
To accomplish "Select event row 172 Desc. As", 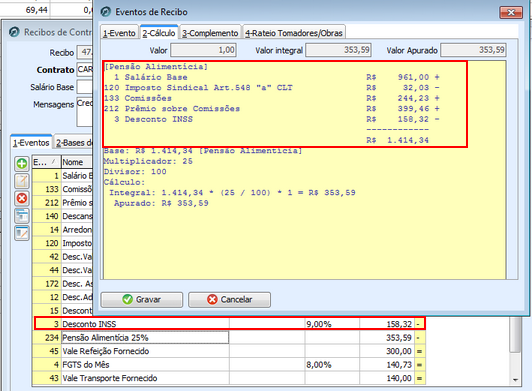I will coord(62,284).
